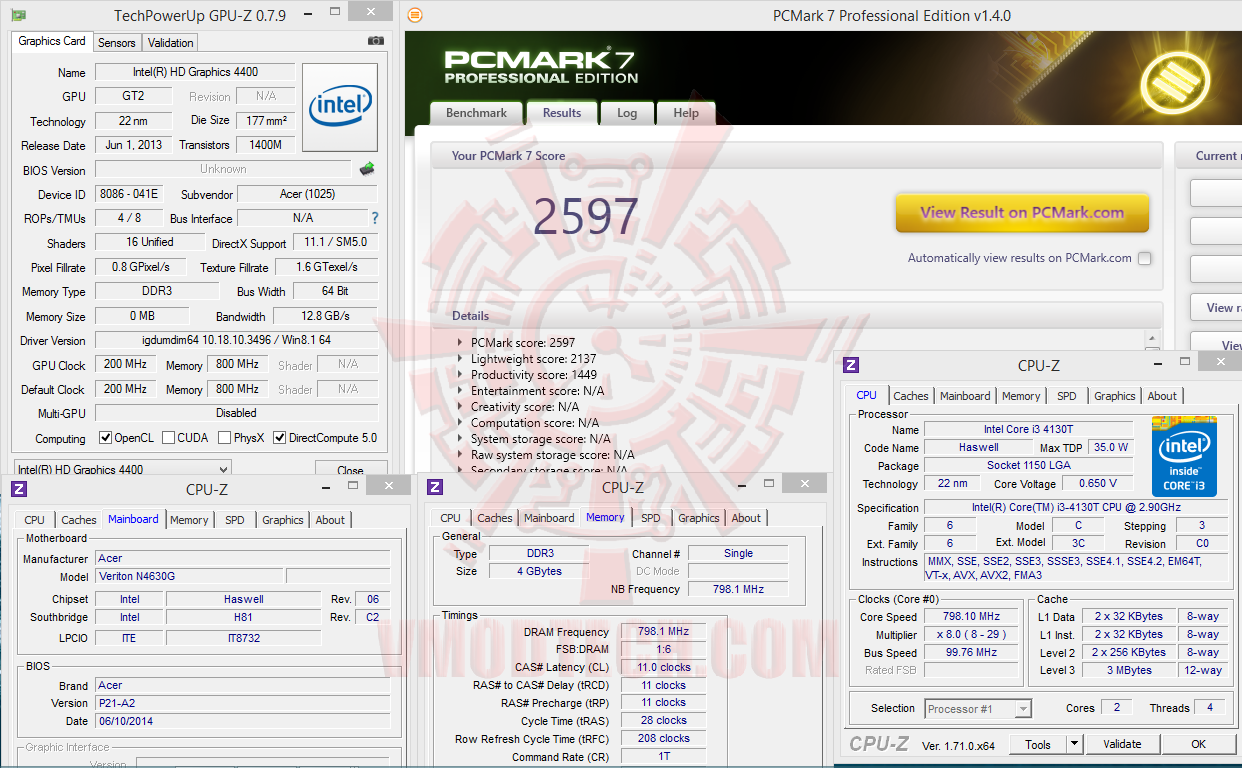Enable automatically view results on PCMark.com
Viewport: 1242px width, 768px height.
coord(1144,258)
